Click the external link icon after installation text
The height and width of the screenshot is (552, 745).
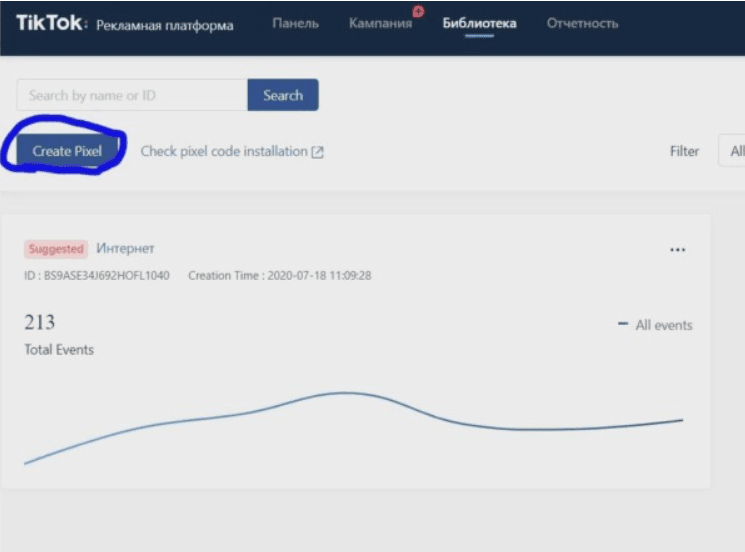click(317, 152)
